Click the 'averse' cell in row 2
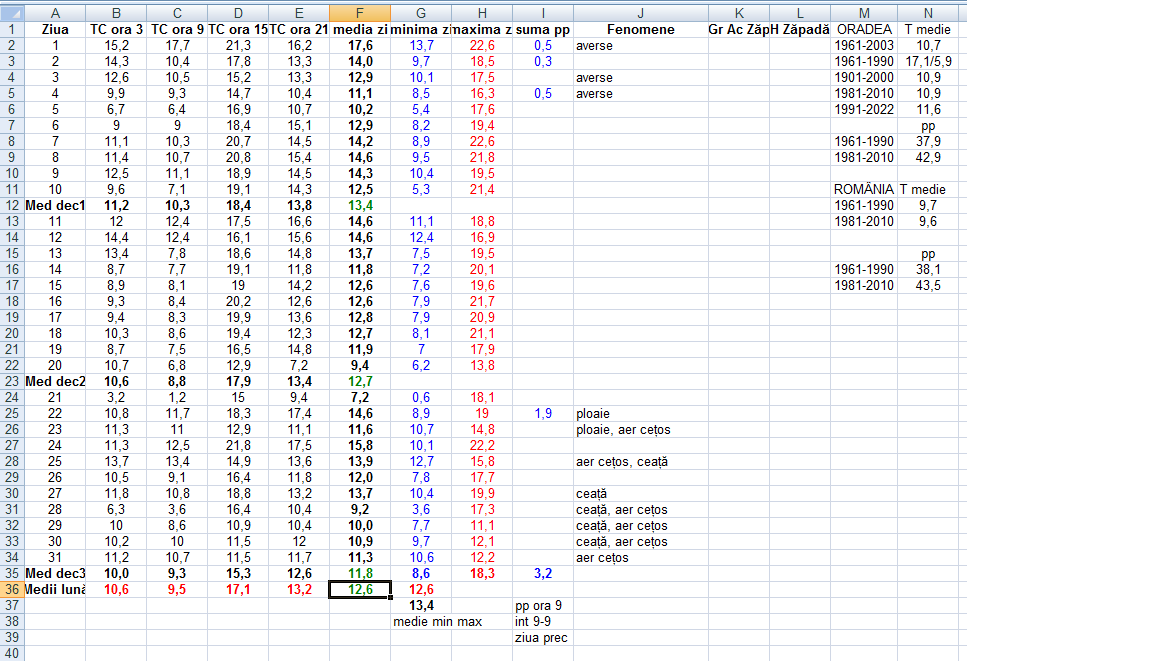The image size is (1152, 661). pos(641,46)
